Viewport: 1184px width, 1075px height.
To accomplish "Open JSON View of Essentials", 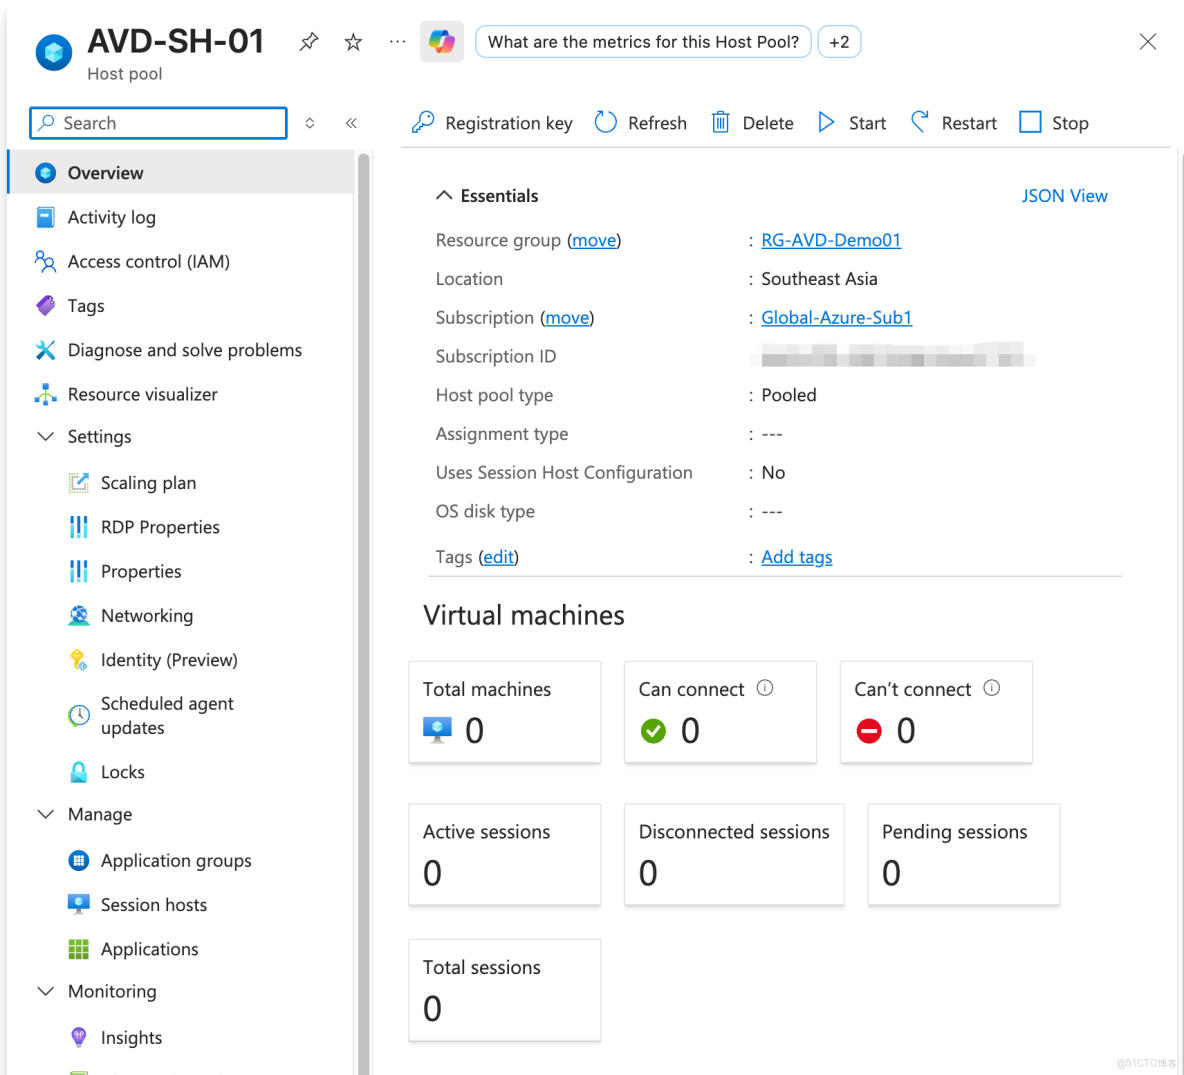I will click(x=1064, y=195).
